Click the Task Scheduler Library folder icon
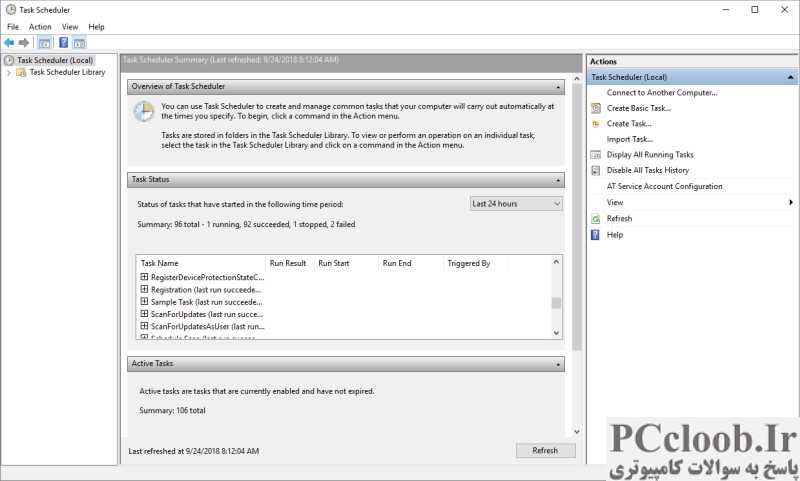800x481 pixels. click(21, 72)
